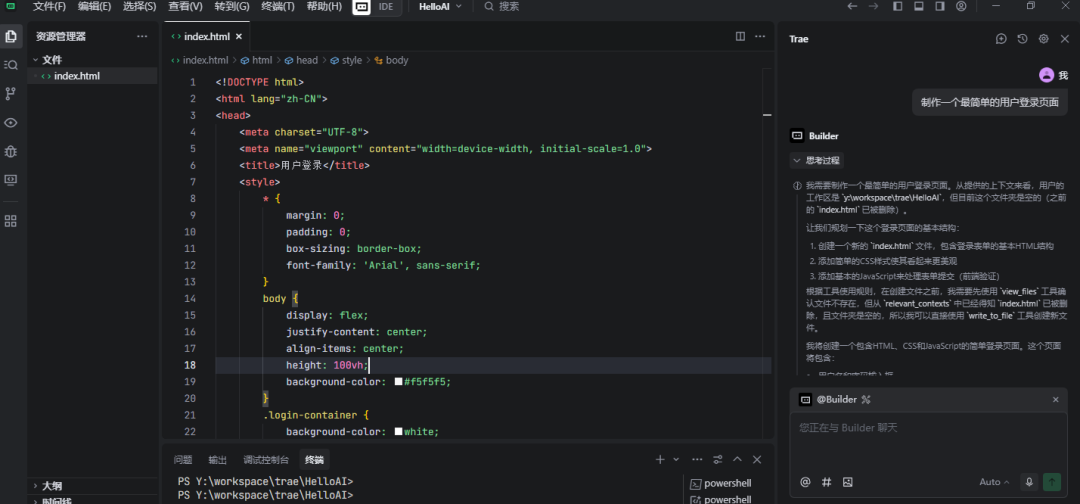
Task: Split the editor with the layout icon
Action: click(740, 36)
